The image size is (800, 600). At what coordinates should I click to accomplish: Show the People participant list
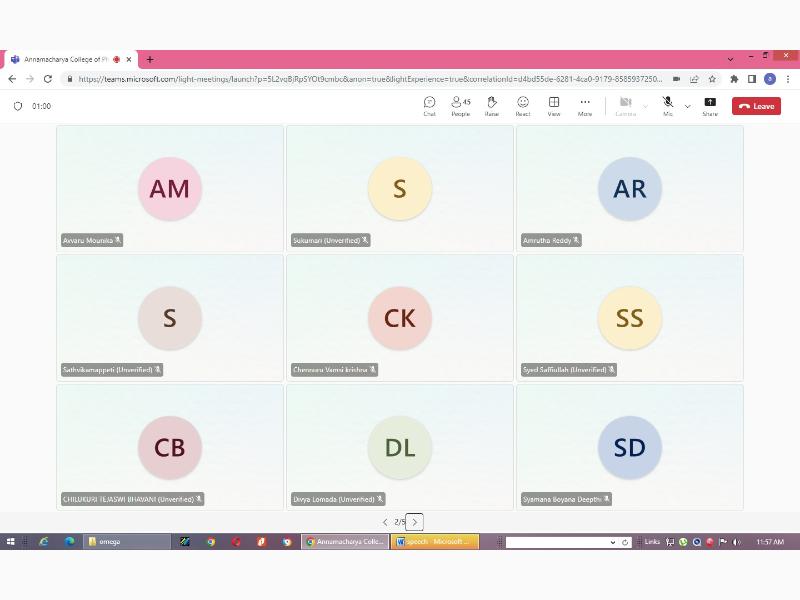click(x=460, y=106)
